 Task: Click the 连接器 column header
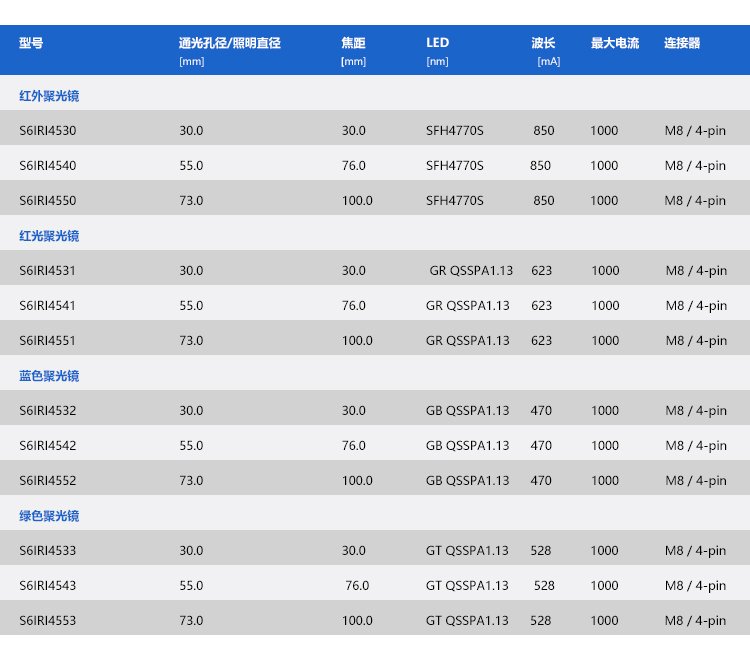click(682, 43)
